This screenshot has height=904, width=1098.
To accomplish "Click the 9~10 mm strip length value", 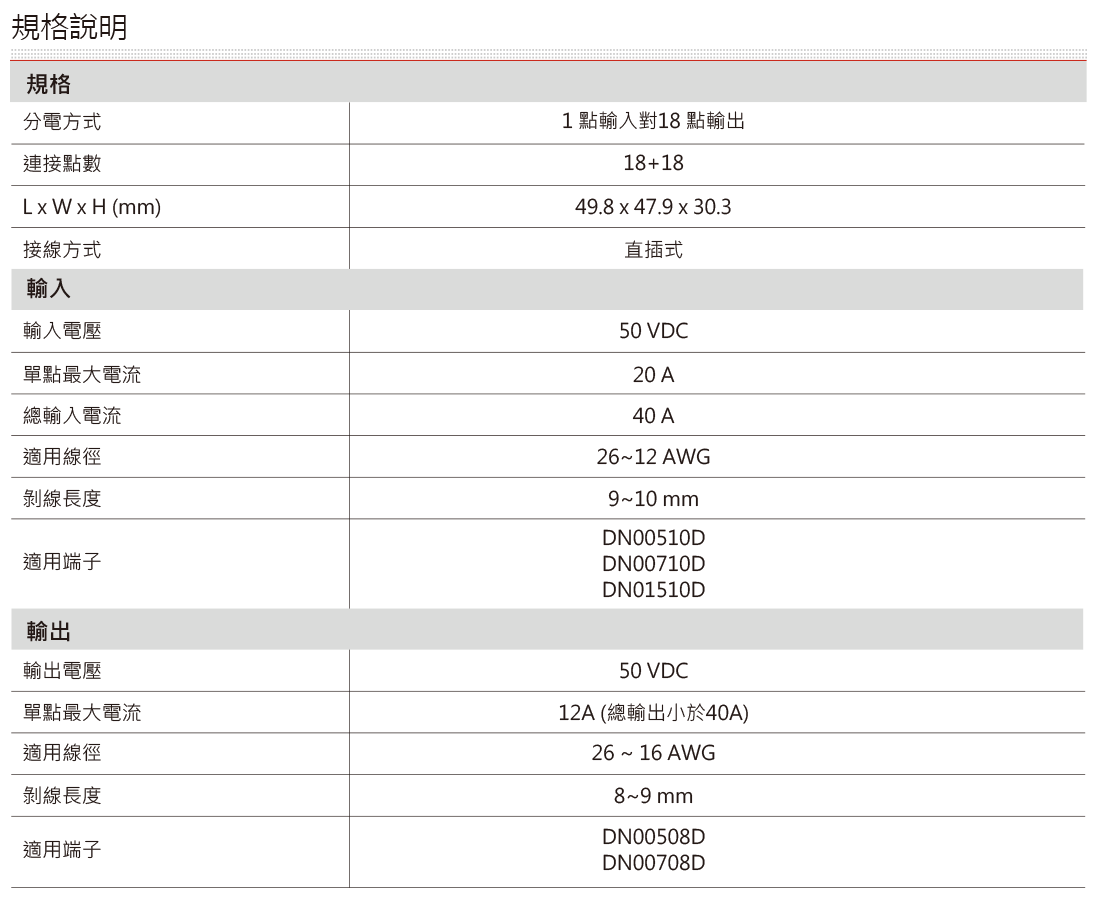I will (653, 499).
